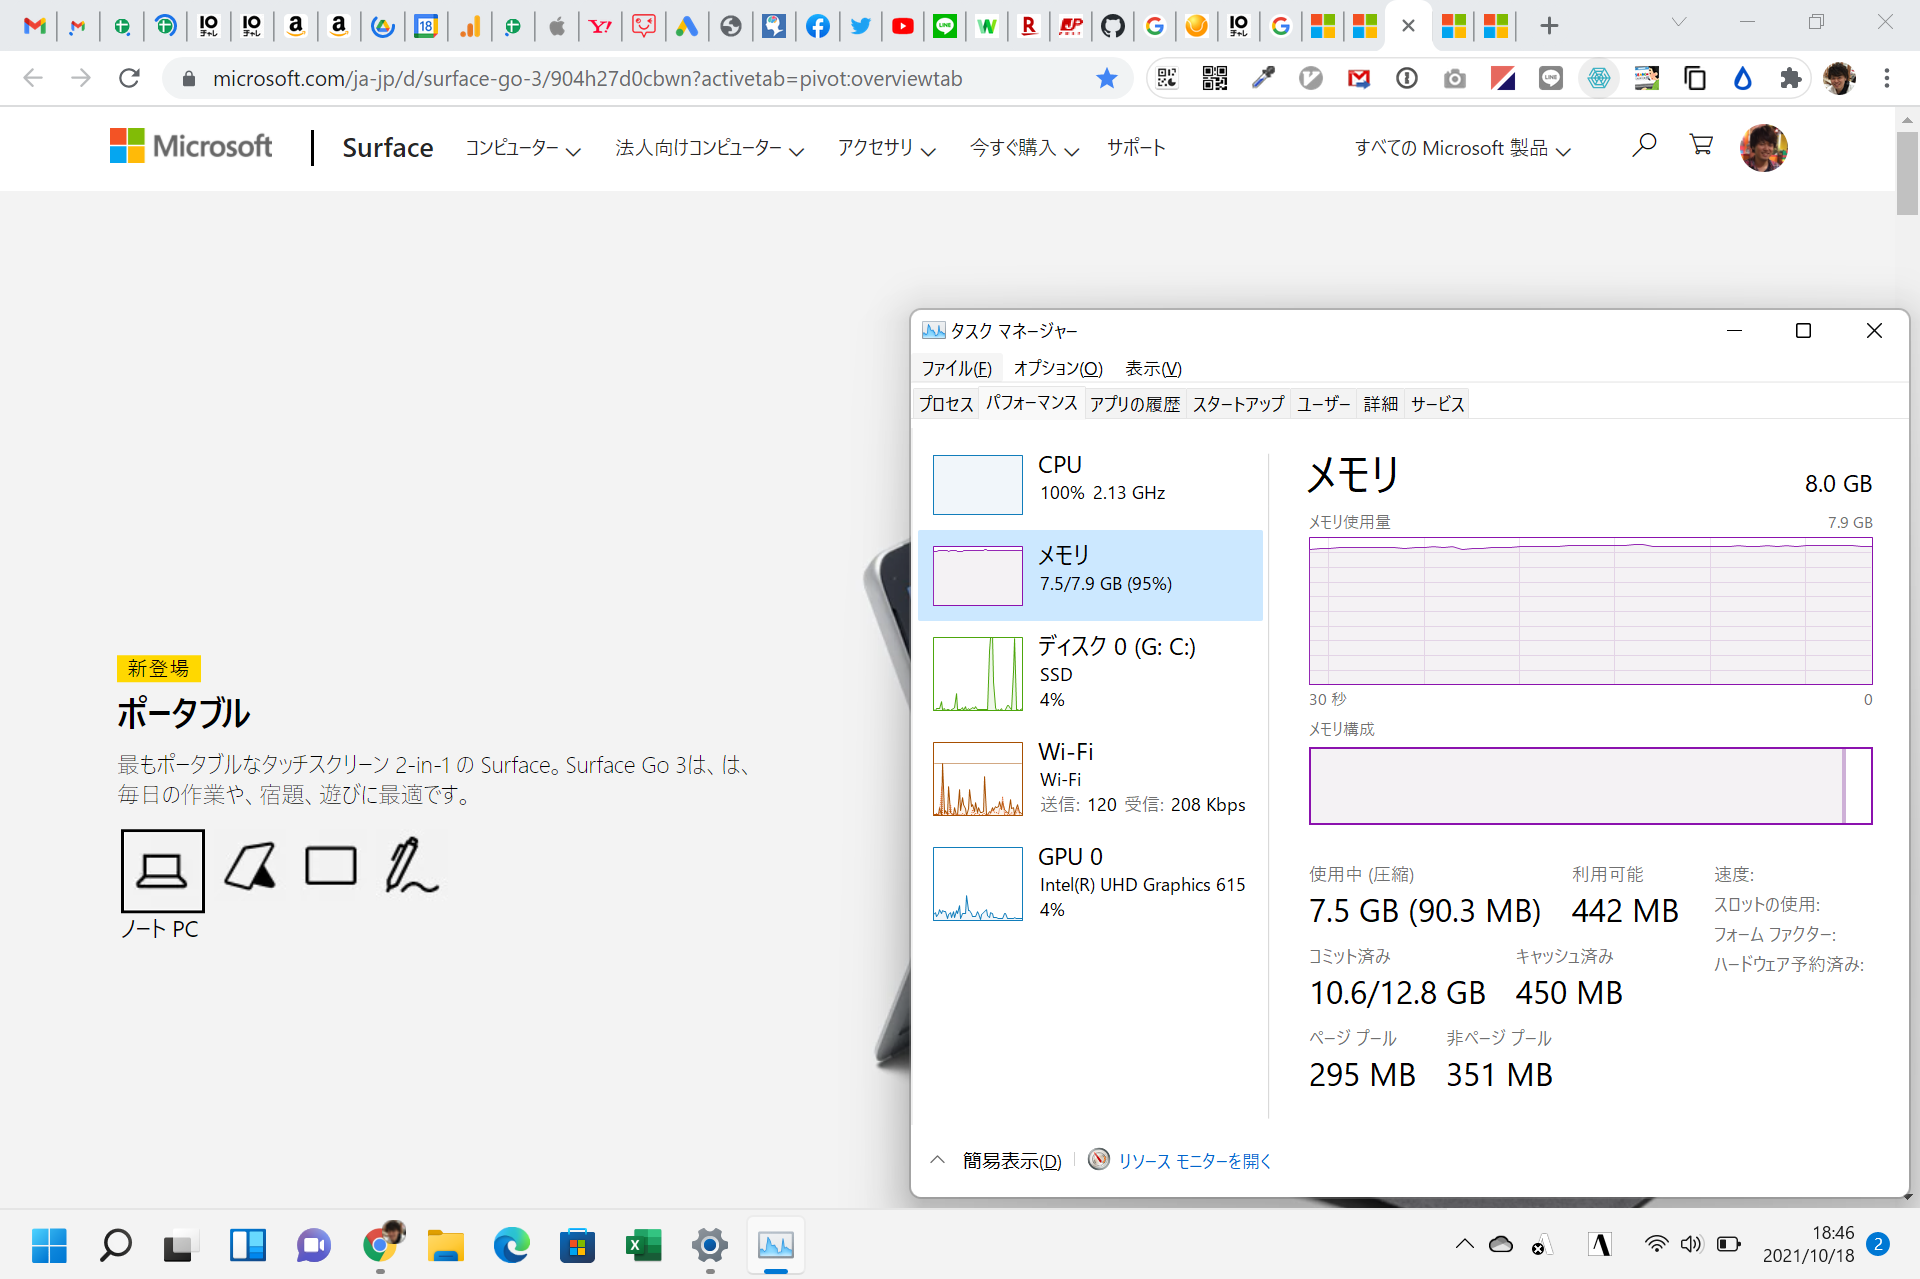Open Excel from the taskbar
Image resolution: width=1920 pixels, height=1279 pixels.
tap(643, 1245)
